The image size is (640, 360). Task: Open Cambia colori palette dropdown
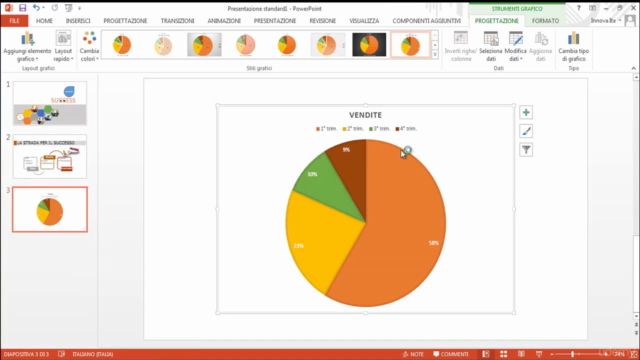(x=89, y=47)
